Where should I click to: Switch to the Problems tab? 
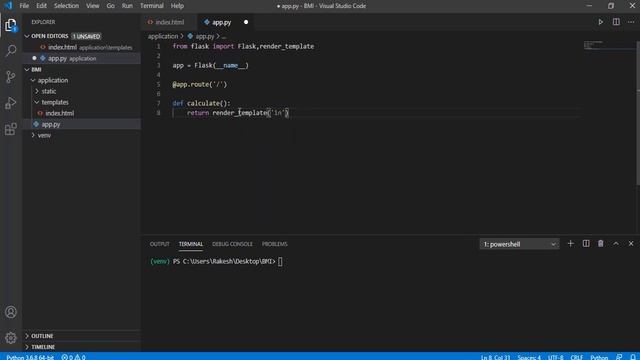[x=275, y=244]
